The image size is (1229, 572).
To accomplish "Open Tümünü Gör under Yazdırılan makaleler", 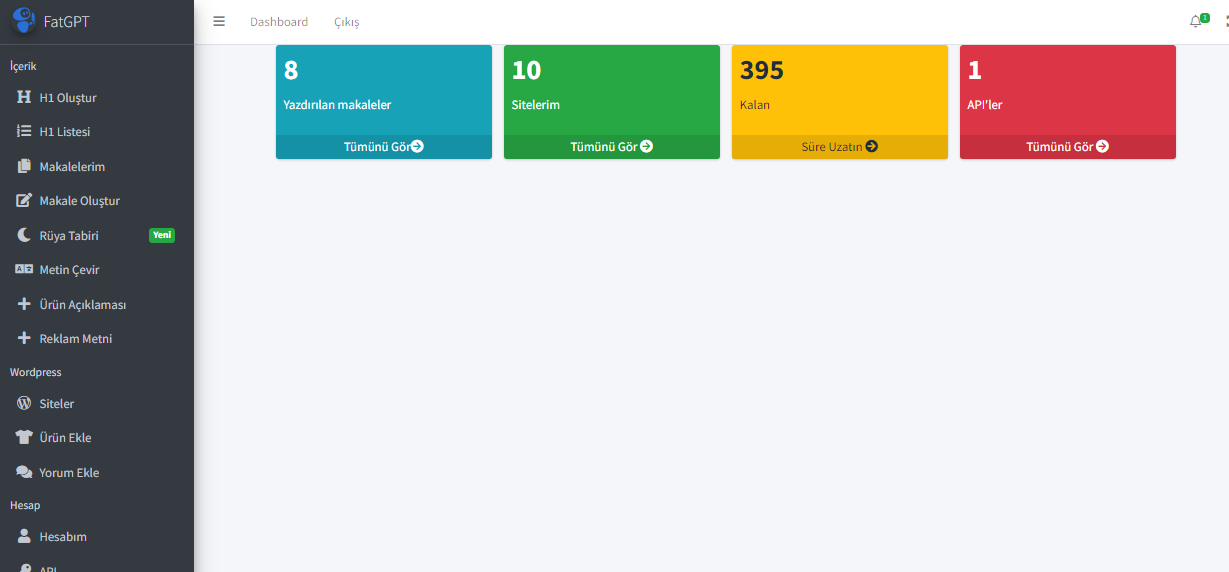I will 384,146.
